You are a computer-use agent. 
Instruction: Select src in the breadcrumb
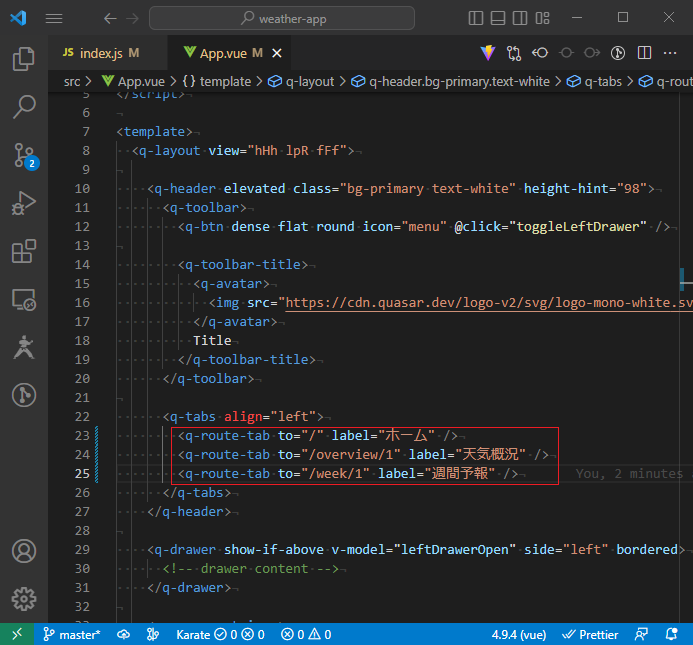72,81
